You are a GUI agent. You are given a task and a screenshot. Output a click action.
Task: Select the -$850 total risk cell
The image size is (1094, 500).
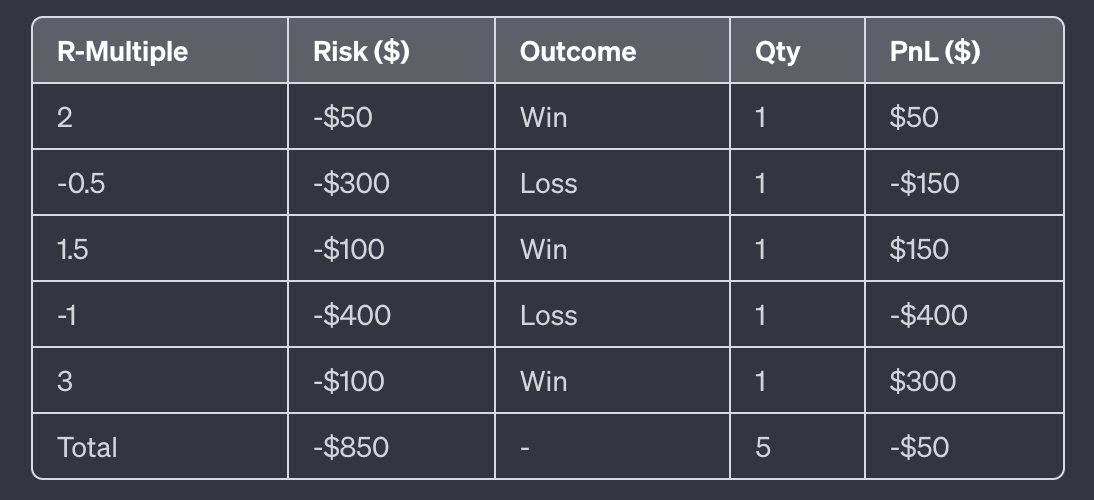(350, 447)
